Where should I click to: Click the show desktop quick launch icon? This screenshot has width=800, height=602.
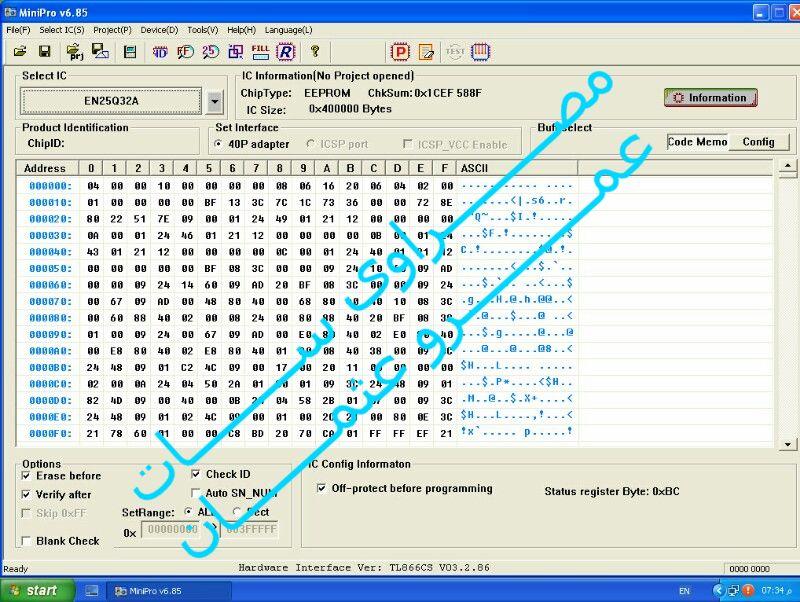(x=92, y=591)
